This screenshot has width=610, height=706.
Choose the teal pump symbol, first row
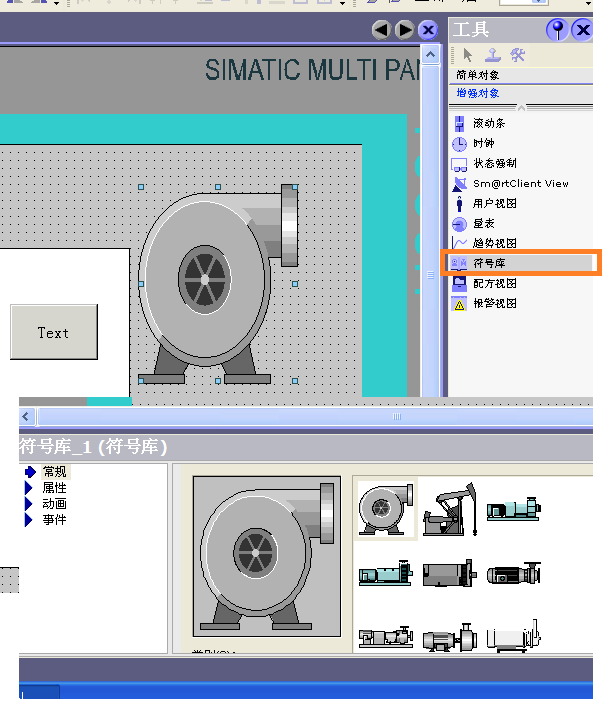pos(514,509)
